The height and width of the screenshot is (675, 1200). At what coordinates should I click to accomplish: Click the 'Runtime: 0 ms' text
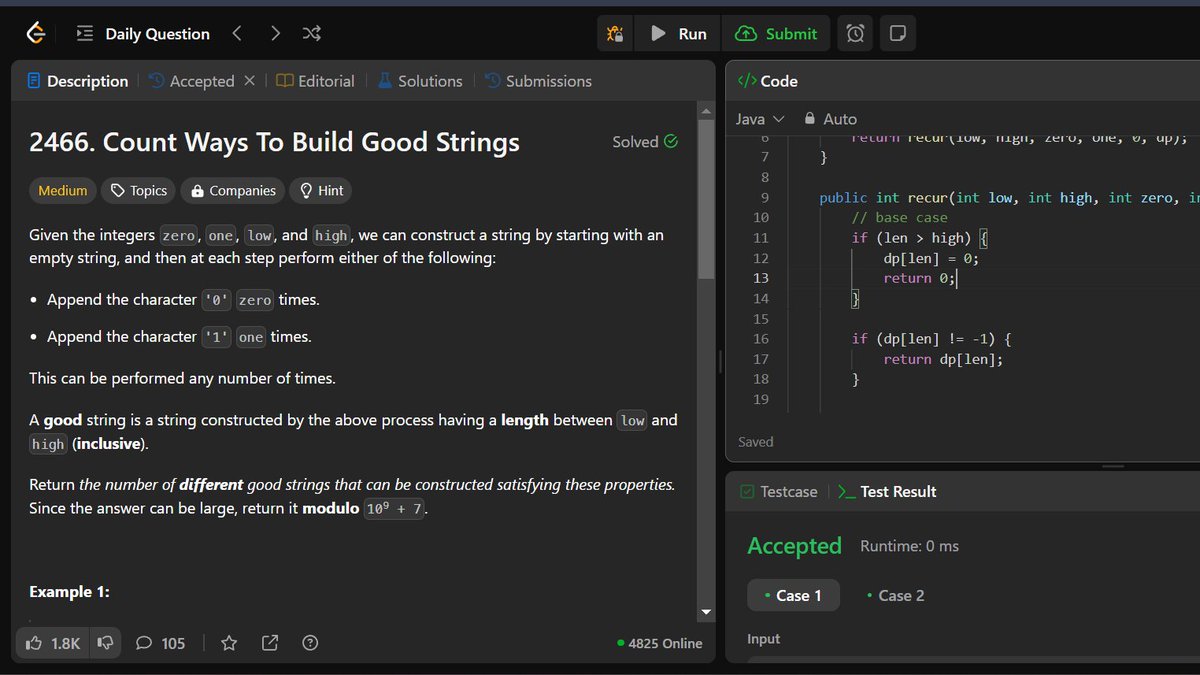click(909, 546)
